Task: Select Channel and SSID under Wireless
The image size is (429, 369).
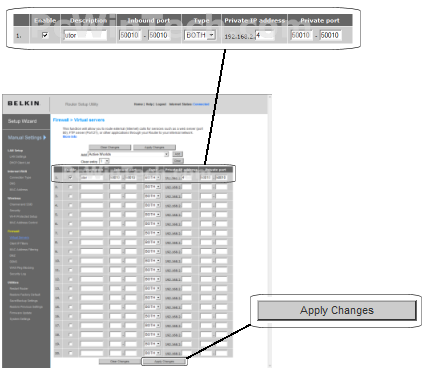Action: 21,204
